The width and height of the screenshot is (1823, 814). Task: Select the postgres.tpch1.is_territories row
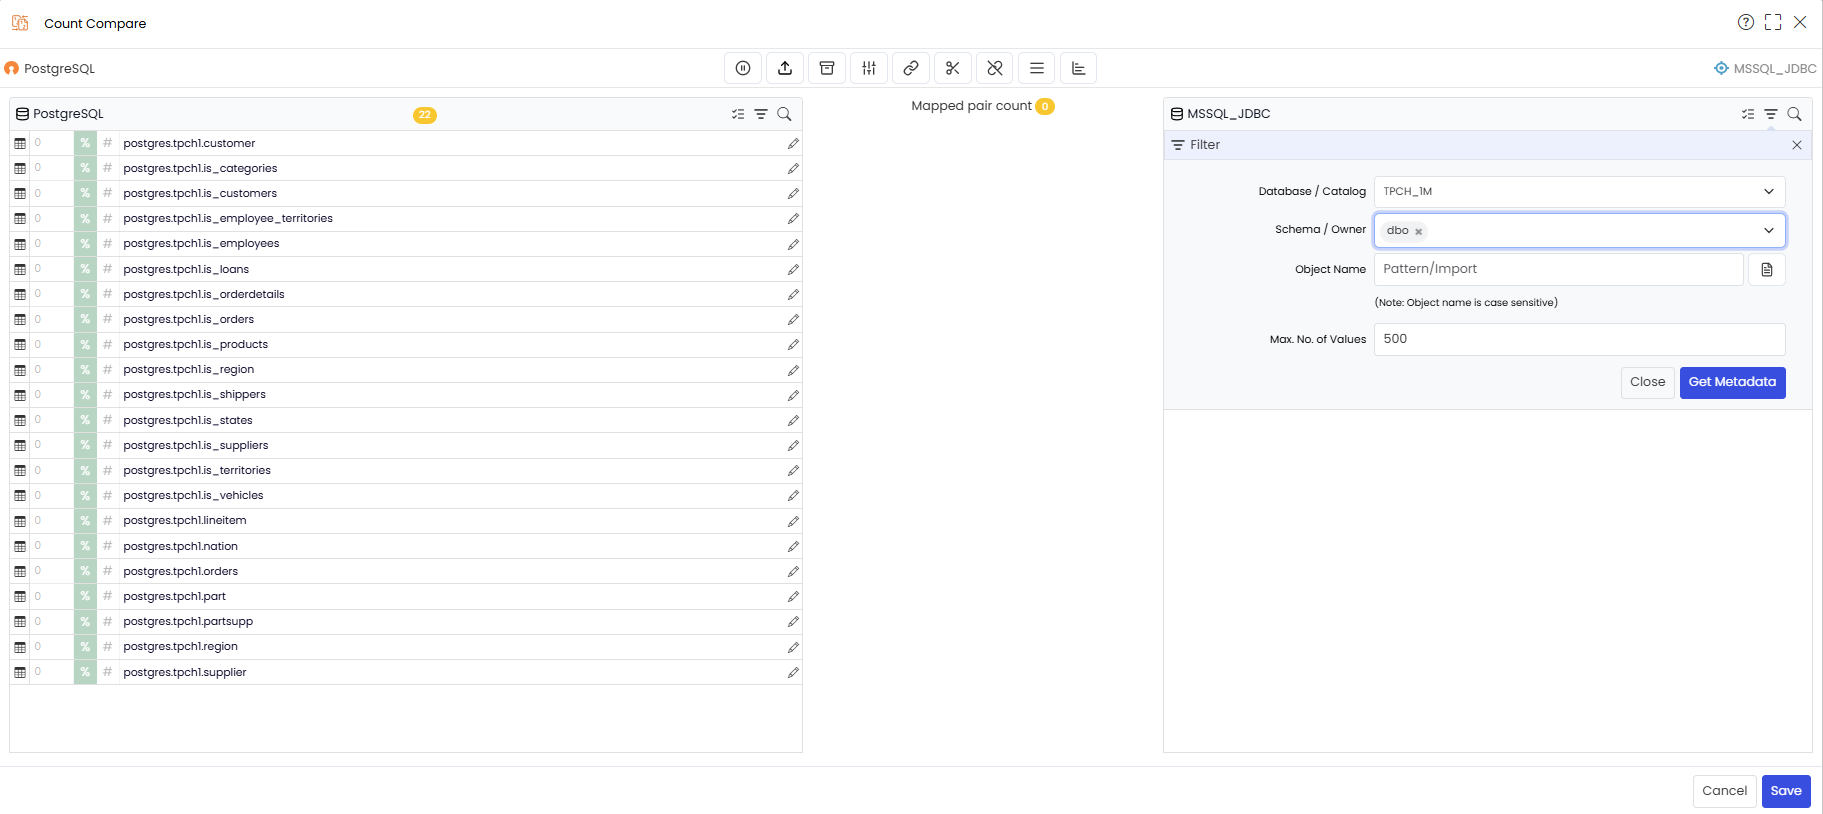click(406, 471)
